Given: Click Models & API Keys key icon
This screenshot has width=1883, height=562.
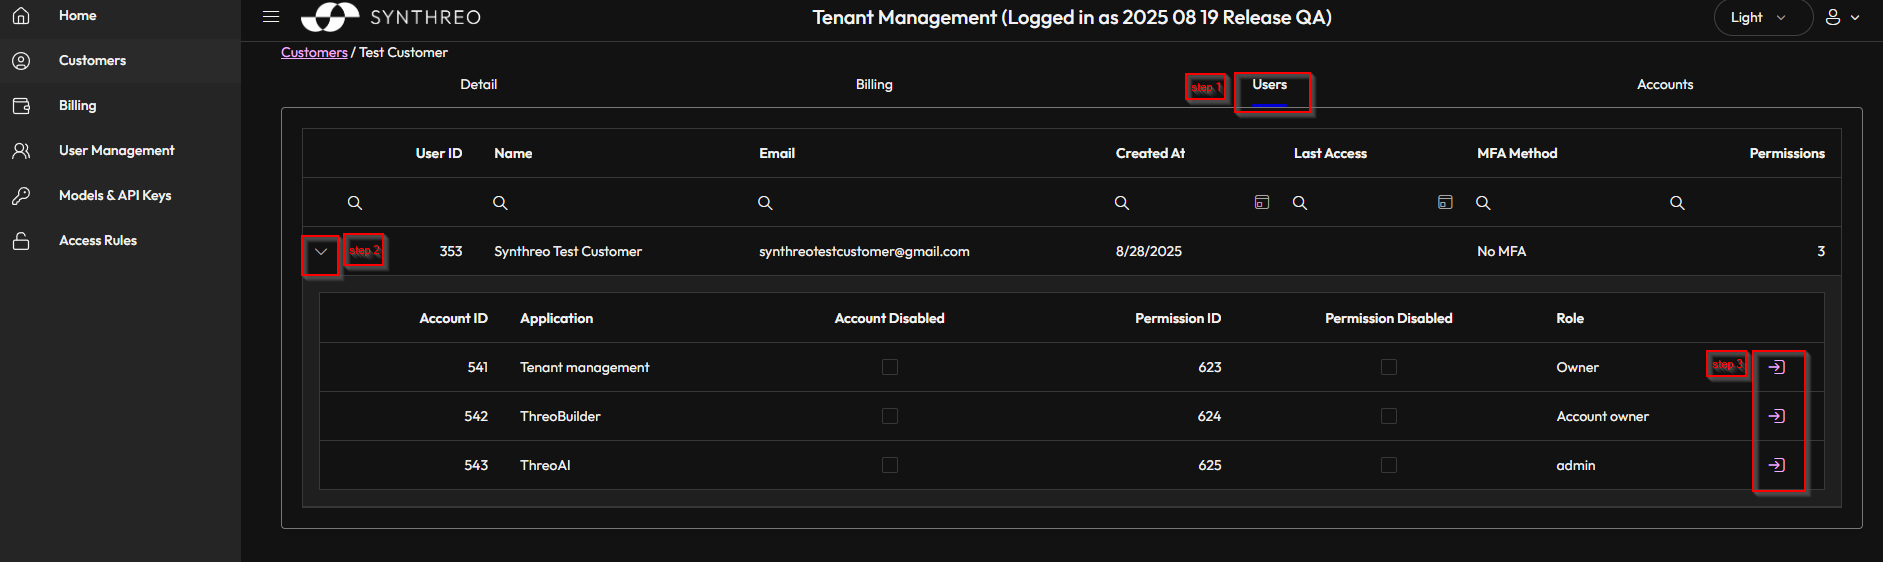Looking at the screenshot, I should (x=21, y=196).
